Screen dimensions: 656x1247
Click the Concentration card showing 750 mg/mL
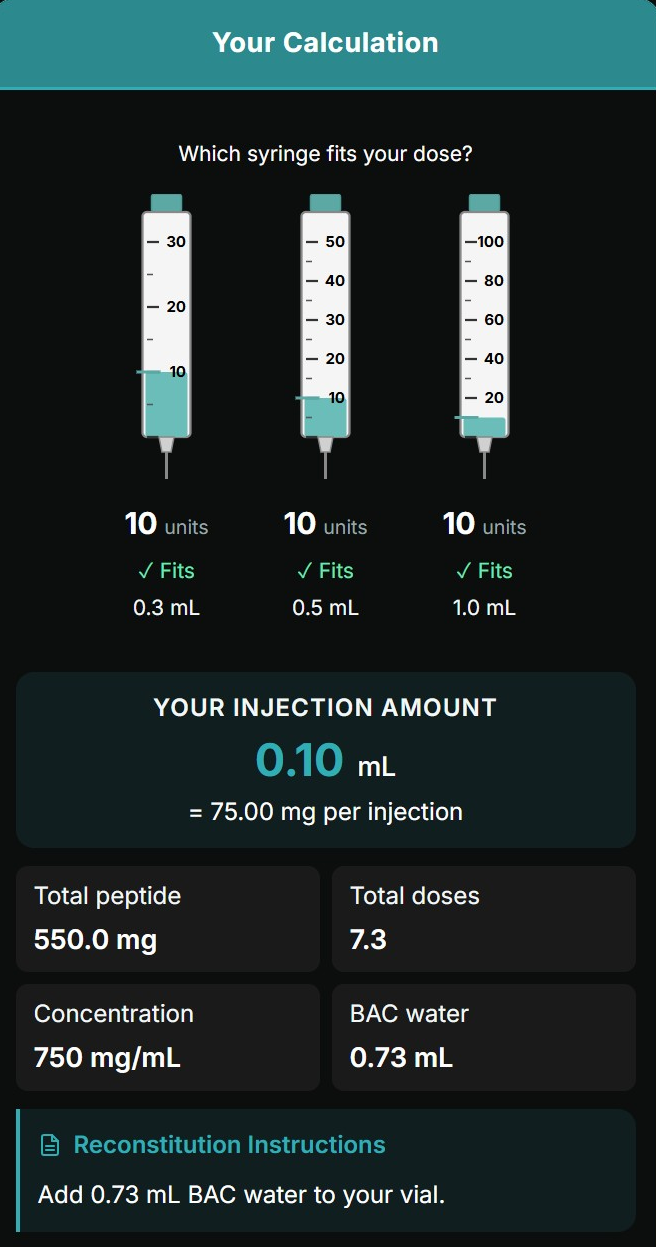click(x=167, y=1037)
